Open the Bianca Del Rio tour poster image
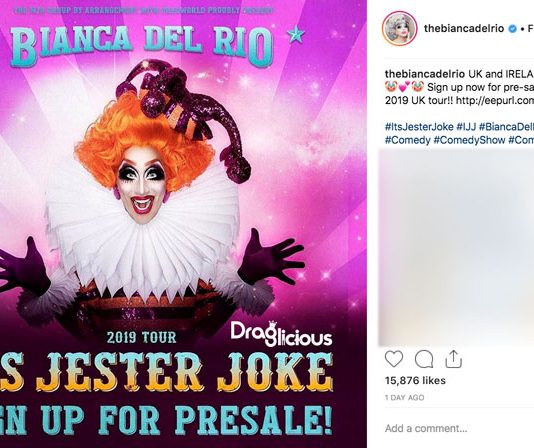534x448 pixels. (183, 224)
